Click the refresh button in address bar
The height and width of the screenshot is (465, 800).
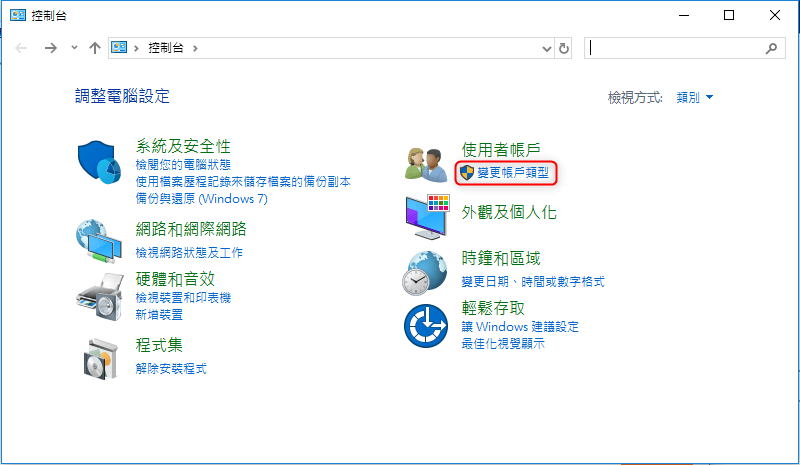564,48
